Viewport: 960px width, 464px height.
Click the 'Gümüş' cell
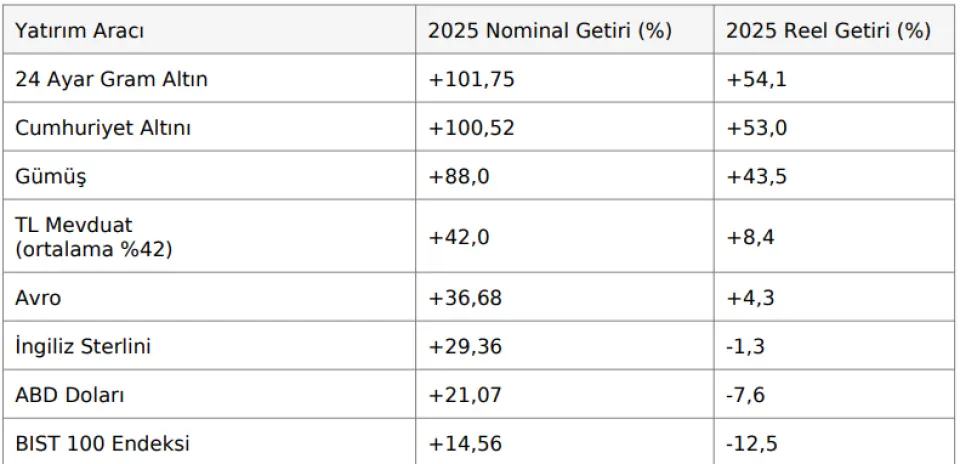tap(51, 177)
